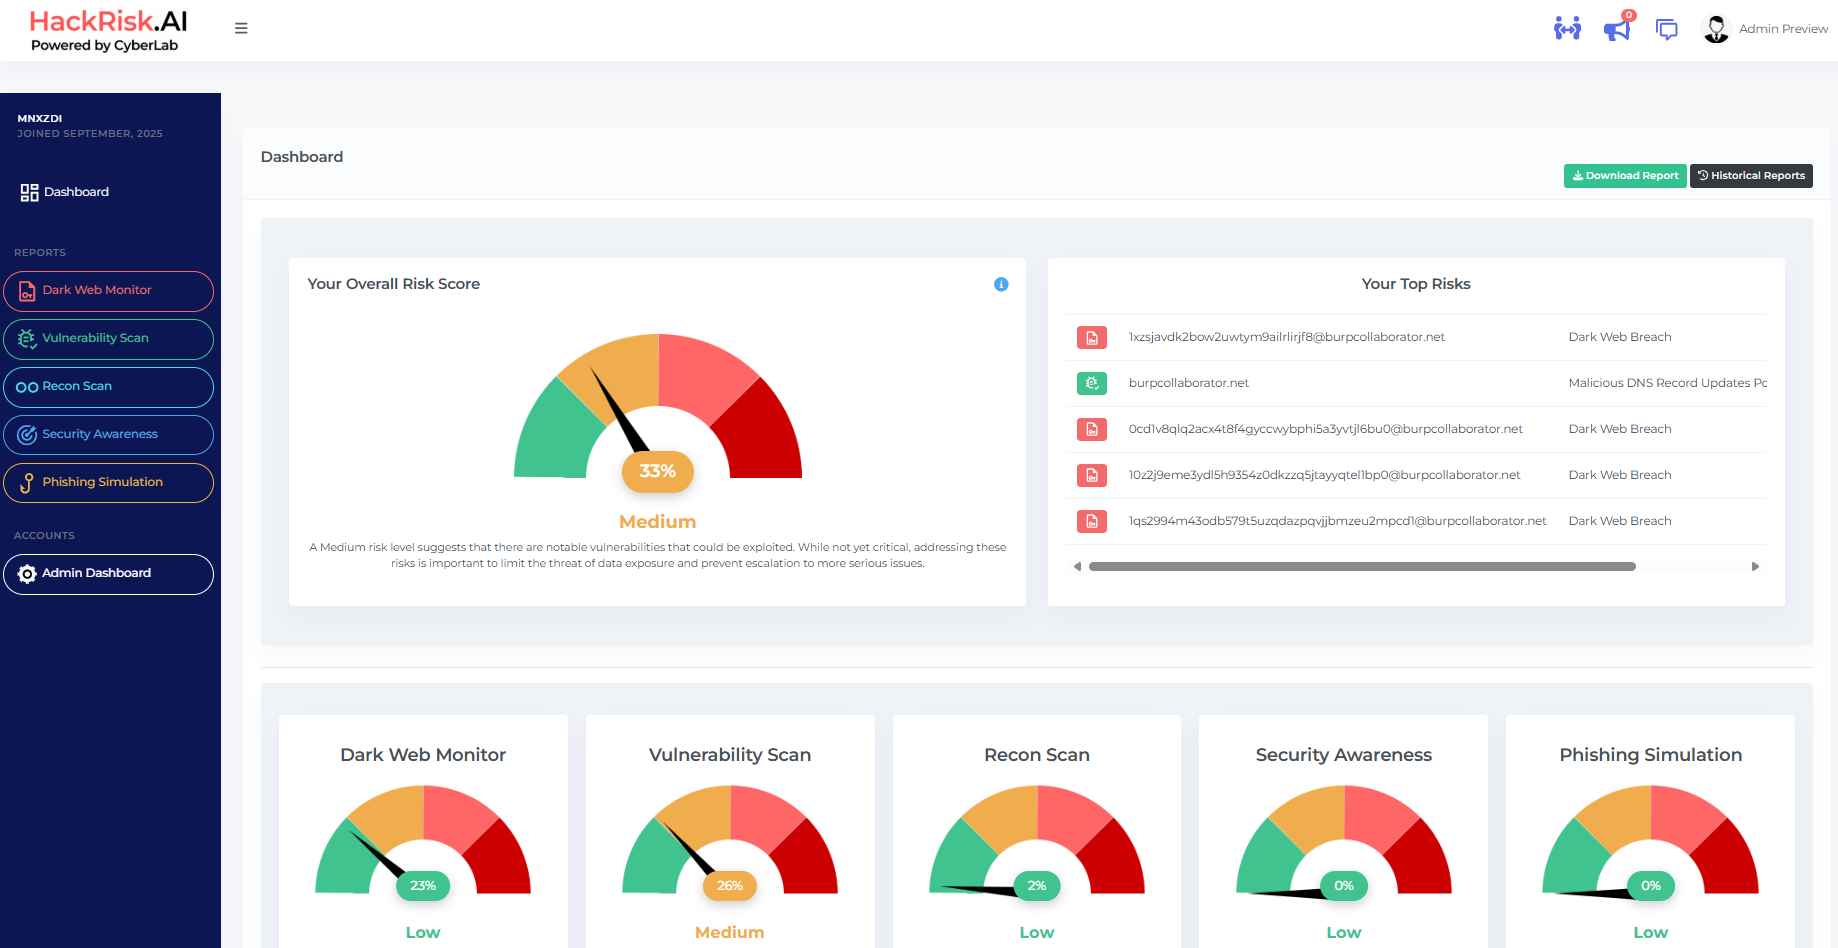Open the team collaboration icon in header

(x=1567, y=29)
